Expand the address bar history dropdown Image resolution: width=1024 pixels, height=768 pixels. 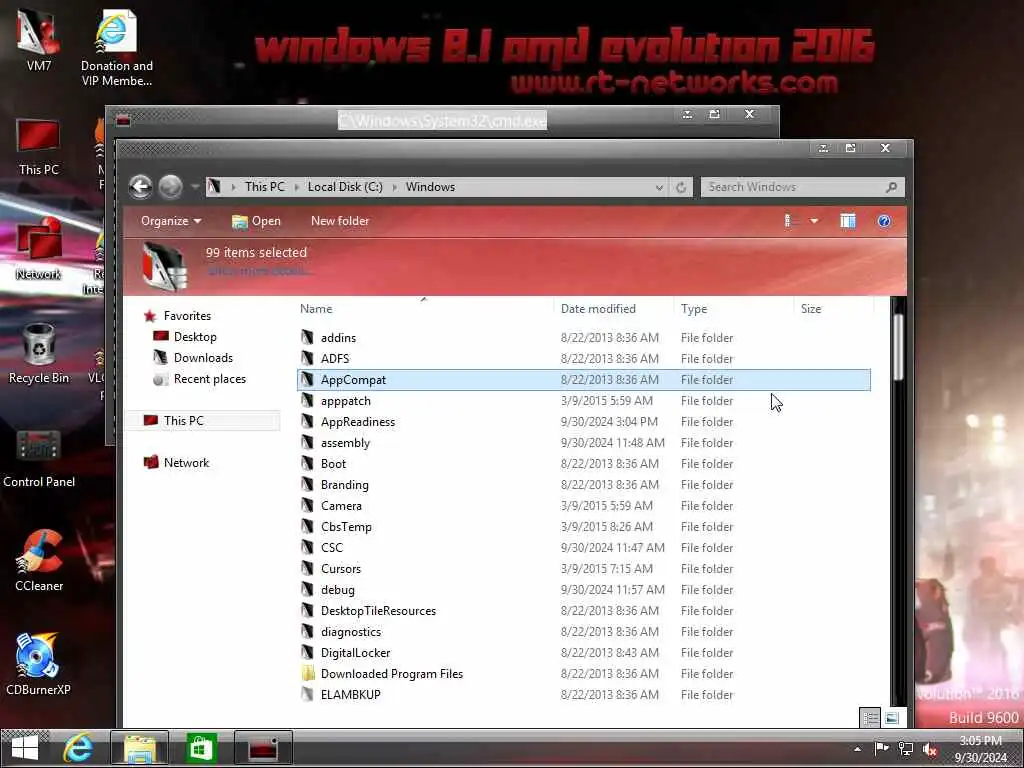[659, 187]
